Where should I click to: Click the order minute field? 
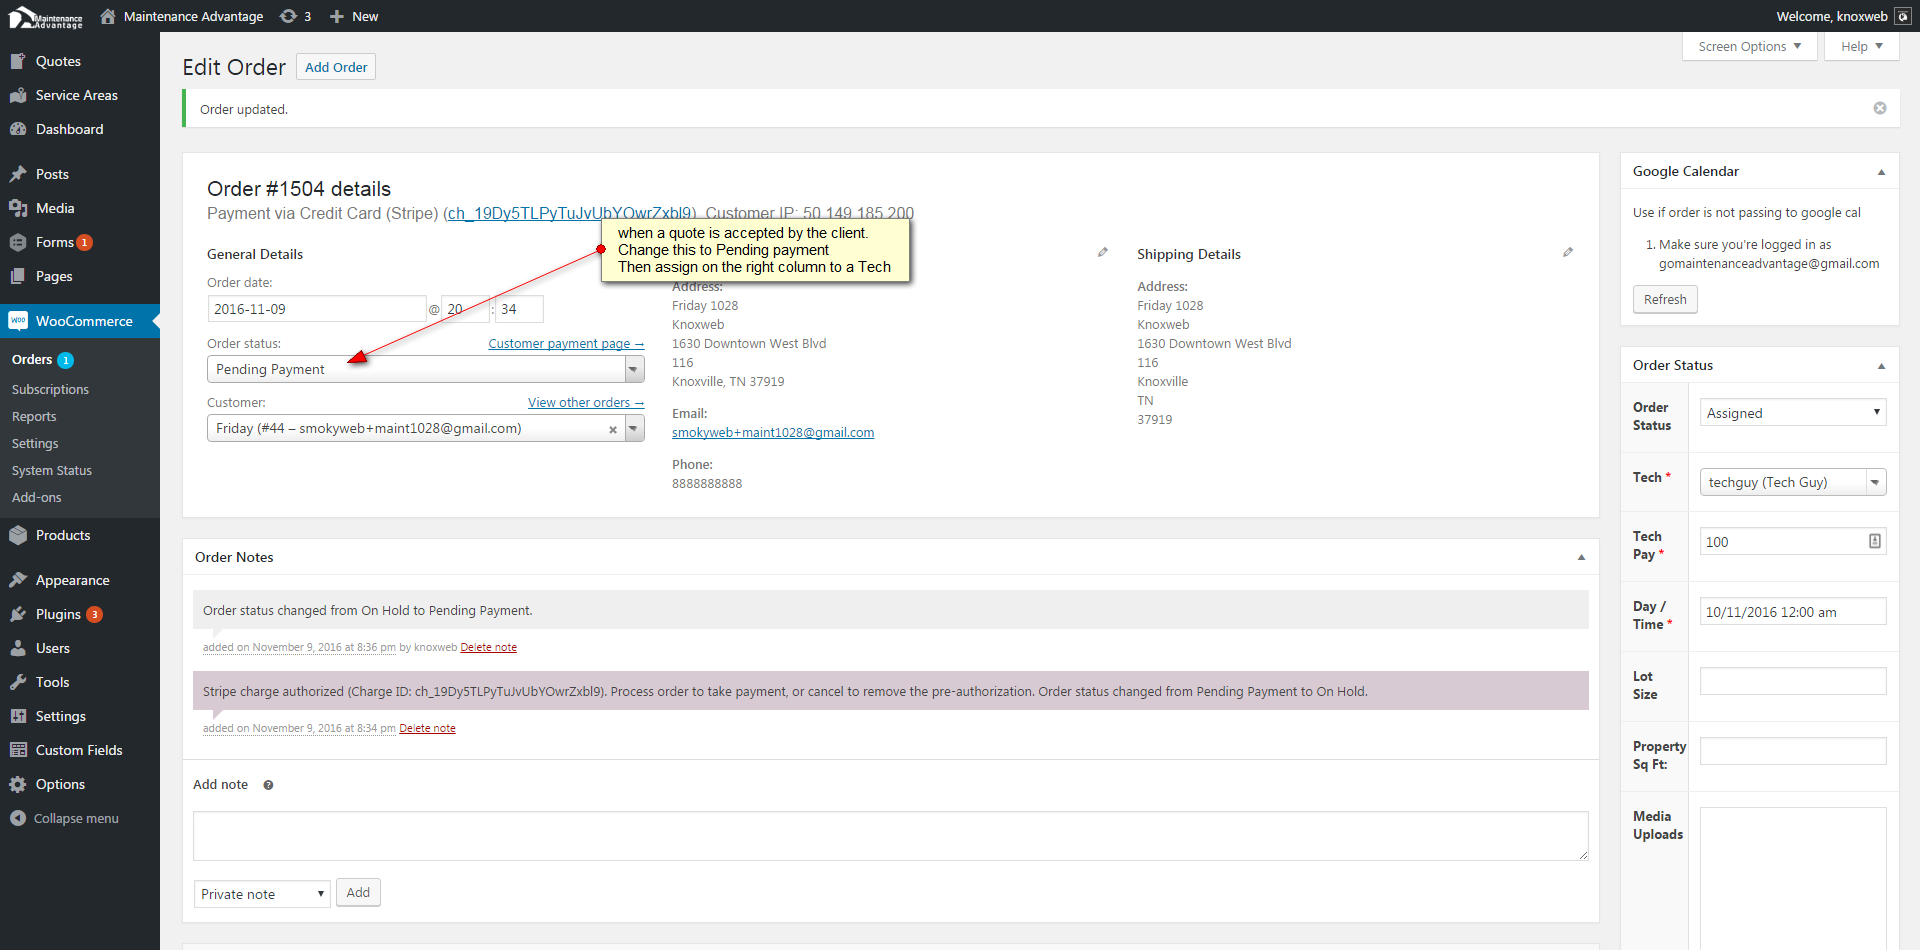click(x=519, y=309)
